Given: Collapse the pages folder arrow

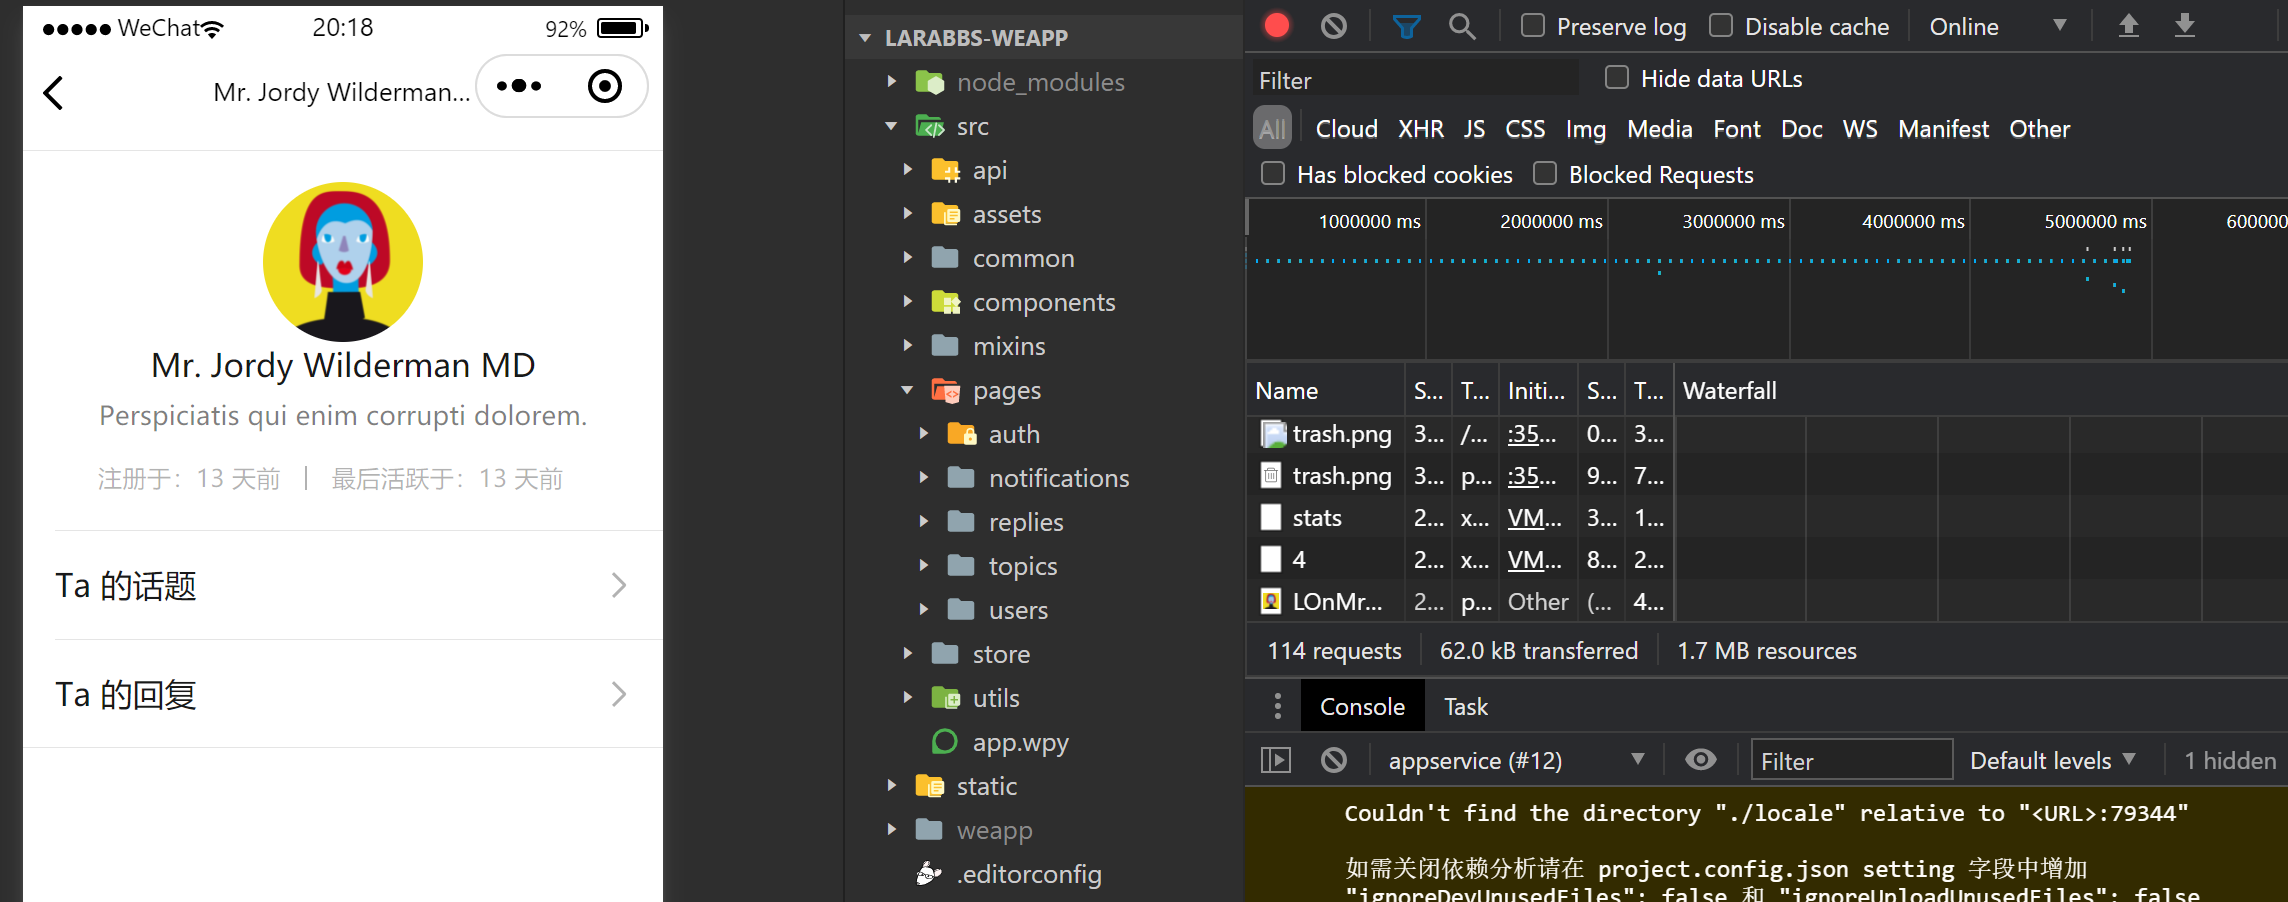Looking at the screenshot, I should [907, 390].
